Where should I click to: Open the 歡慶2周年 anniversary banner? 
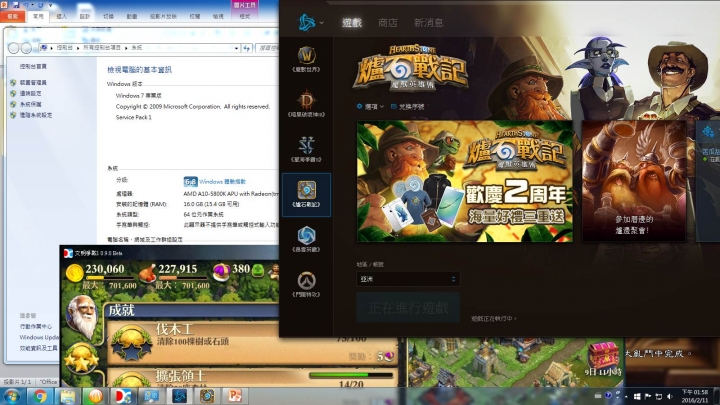(x=465, y=181)
